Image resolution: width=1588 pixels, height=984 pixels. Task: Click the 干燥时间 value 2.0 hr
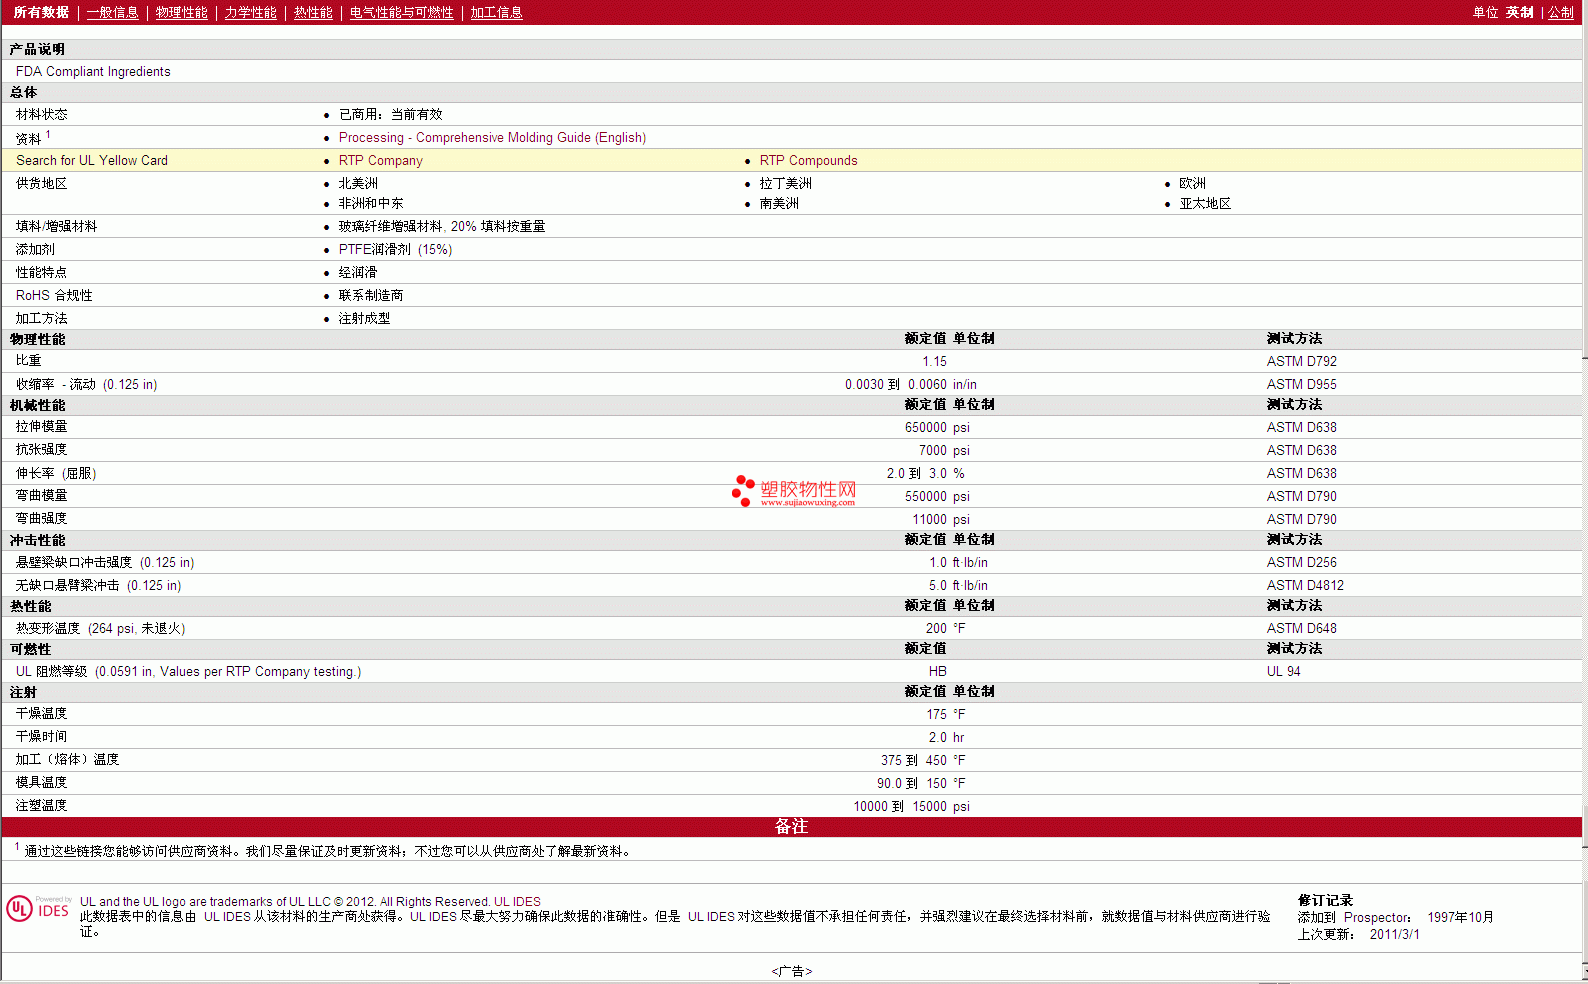[946, 738]
